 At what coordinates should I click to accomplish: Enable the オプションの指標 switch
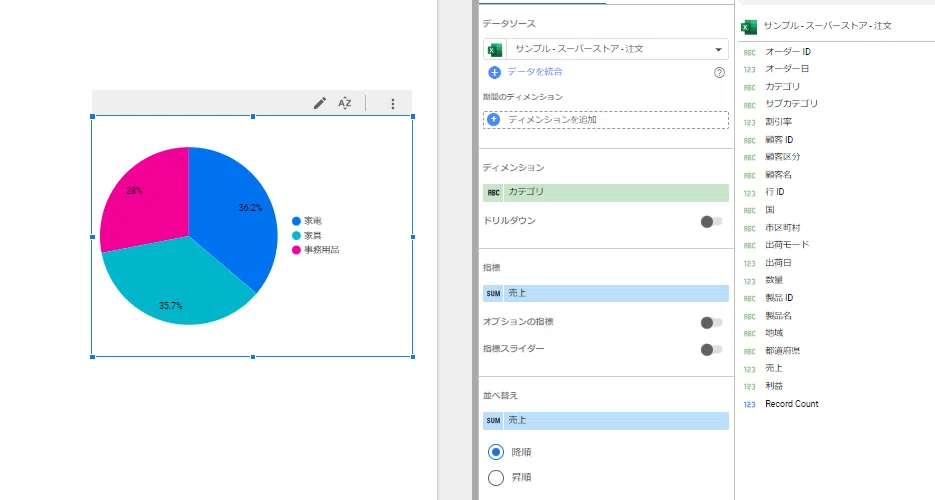click(711, 322)
